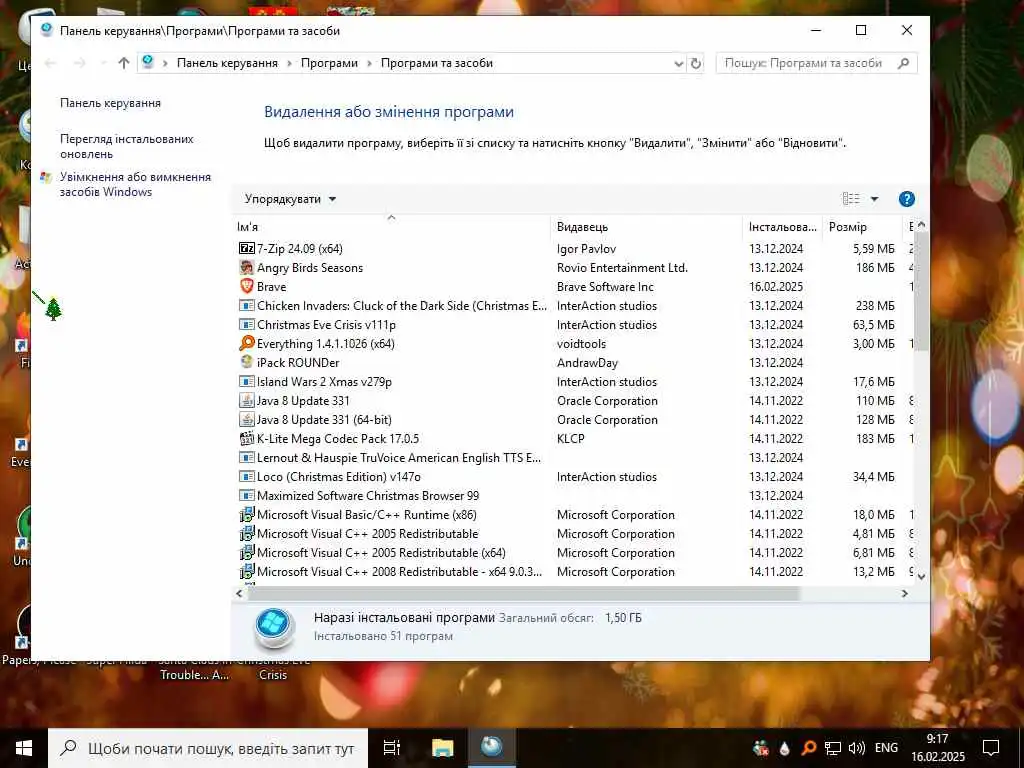Click the Microsoft Visual Basic/C++ Runtime icon

coord(246,515)
